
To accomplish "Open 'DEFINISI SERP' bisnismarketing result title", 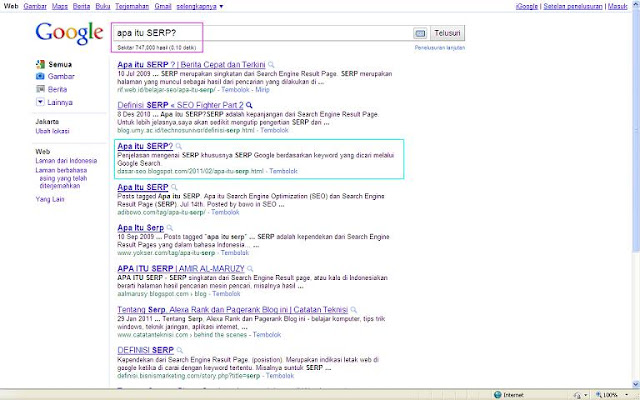I will (x=146, y=350).
